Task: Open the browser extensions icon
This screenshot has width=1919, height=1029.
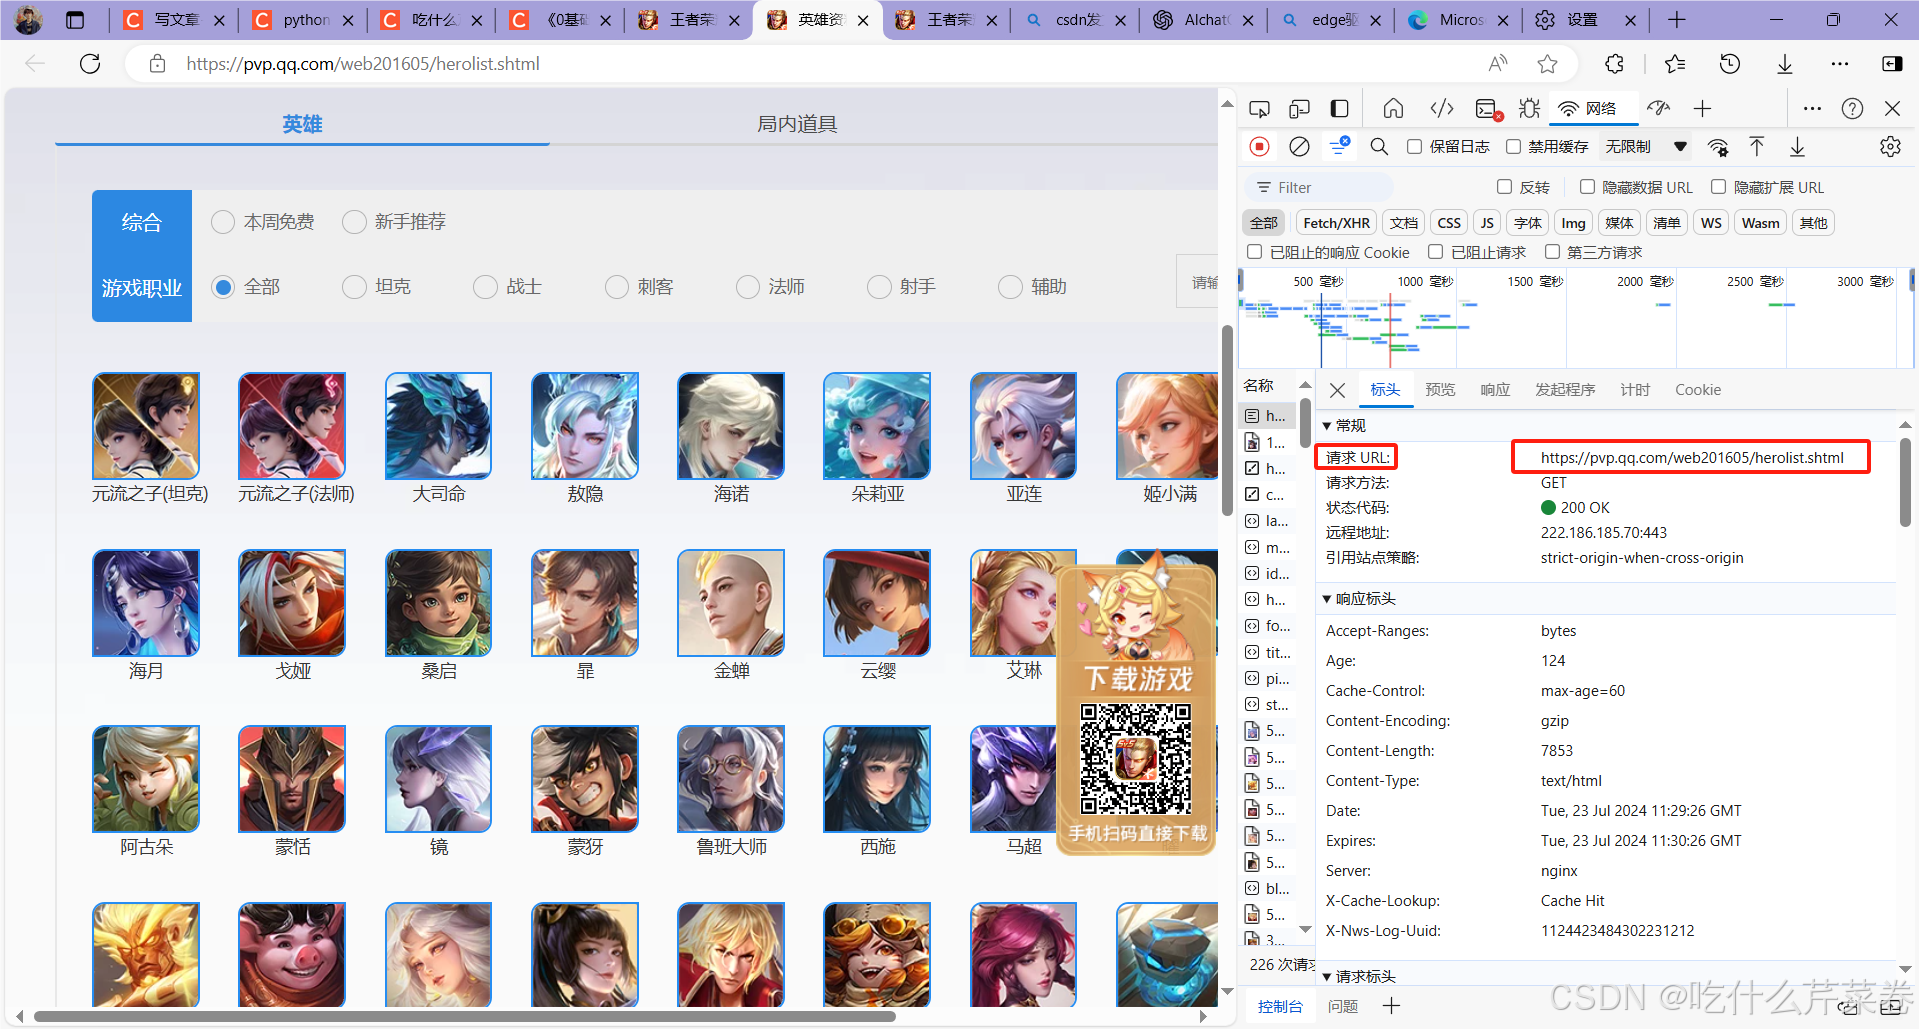Action: [x=1614, y=64]
